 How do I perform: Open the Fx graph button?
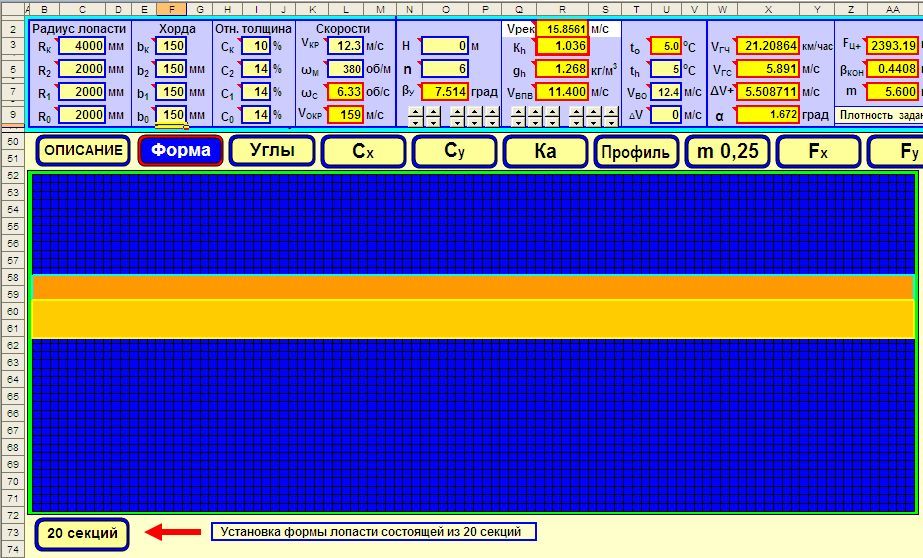coord(818,152)
